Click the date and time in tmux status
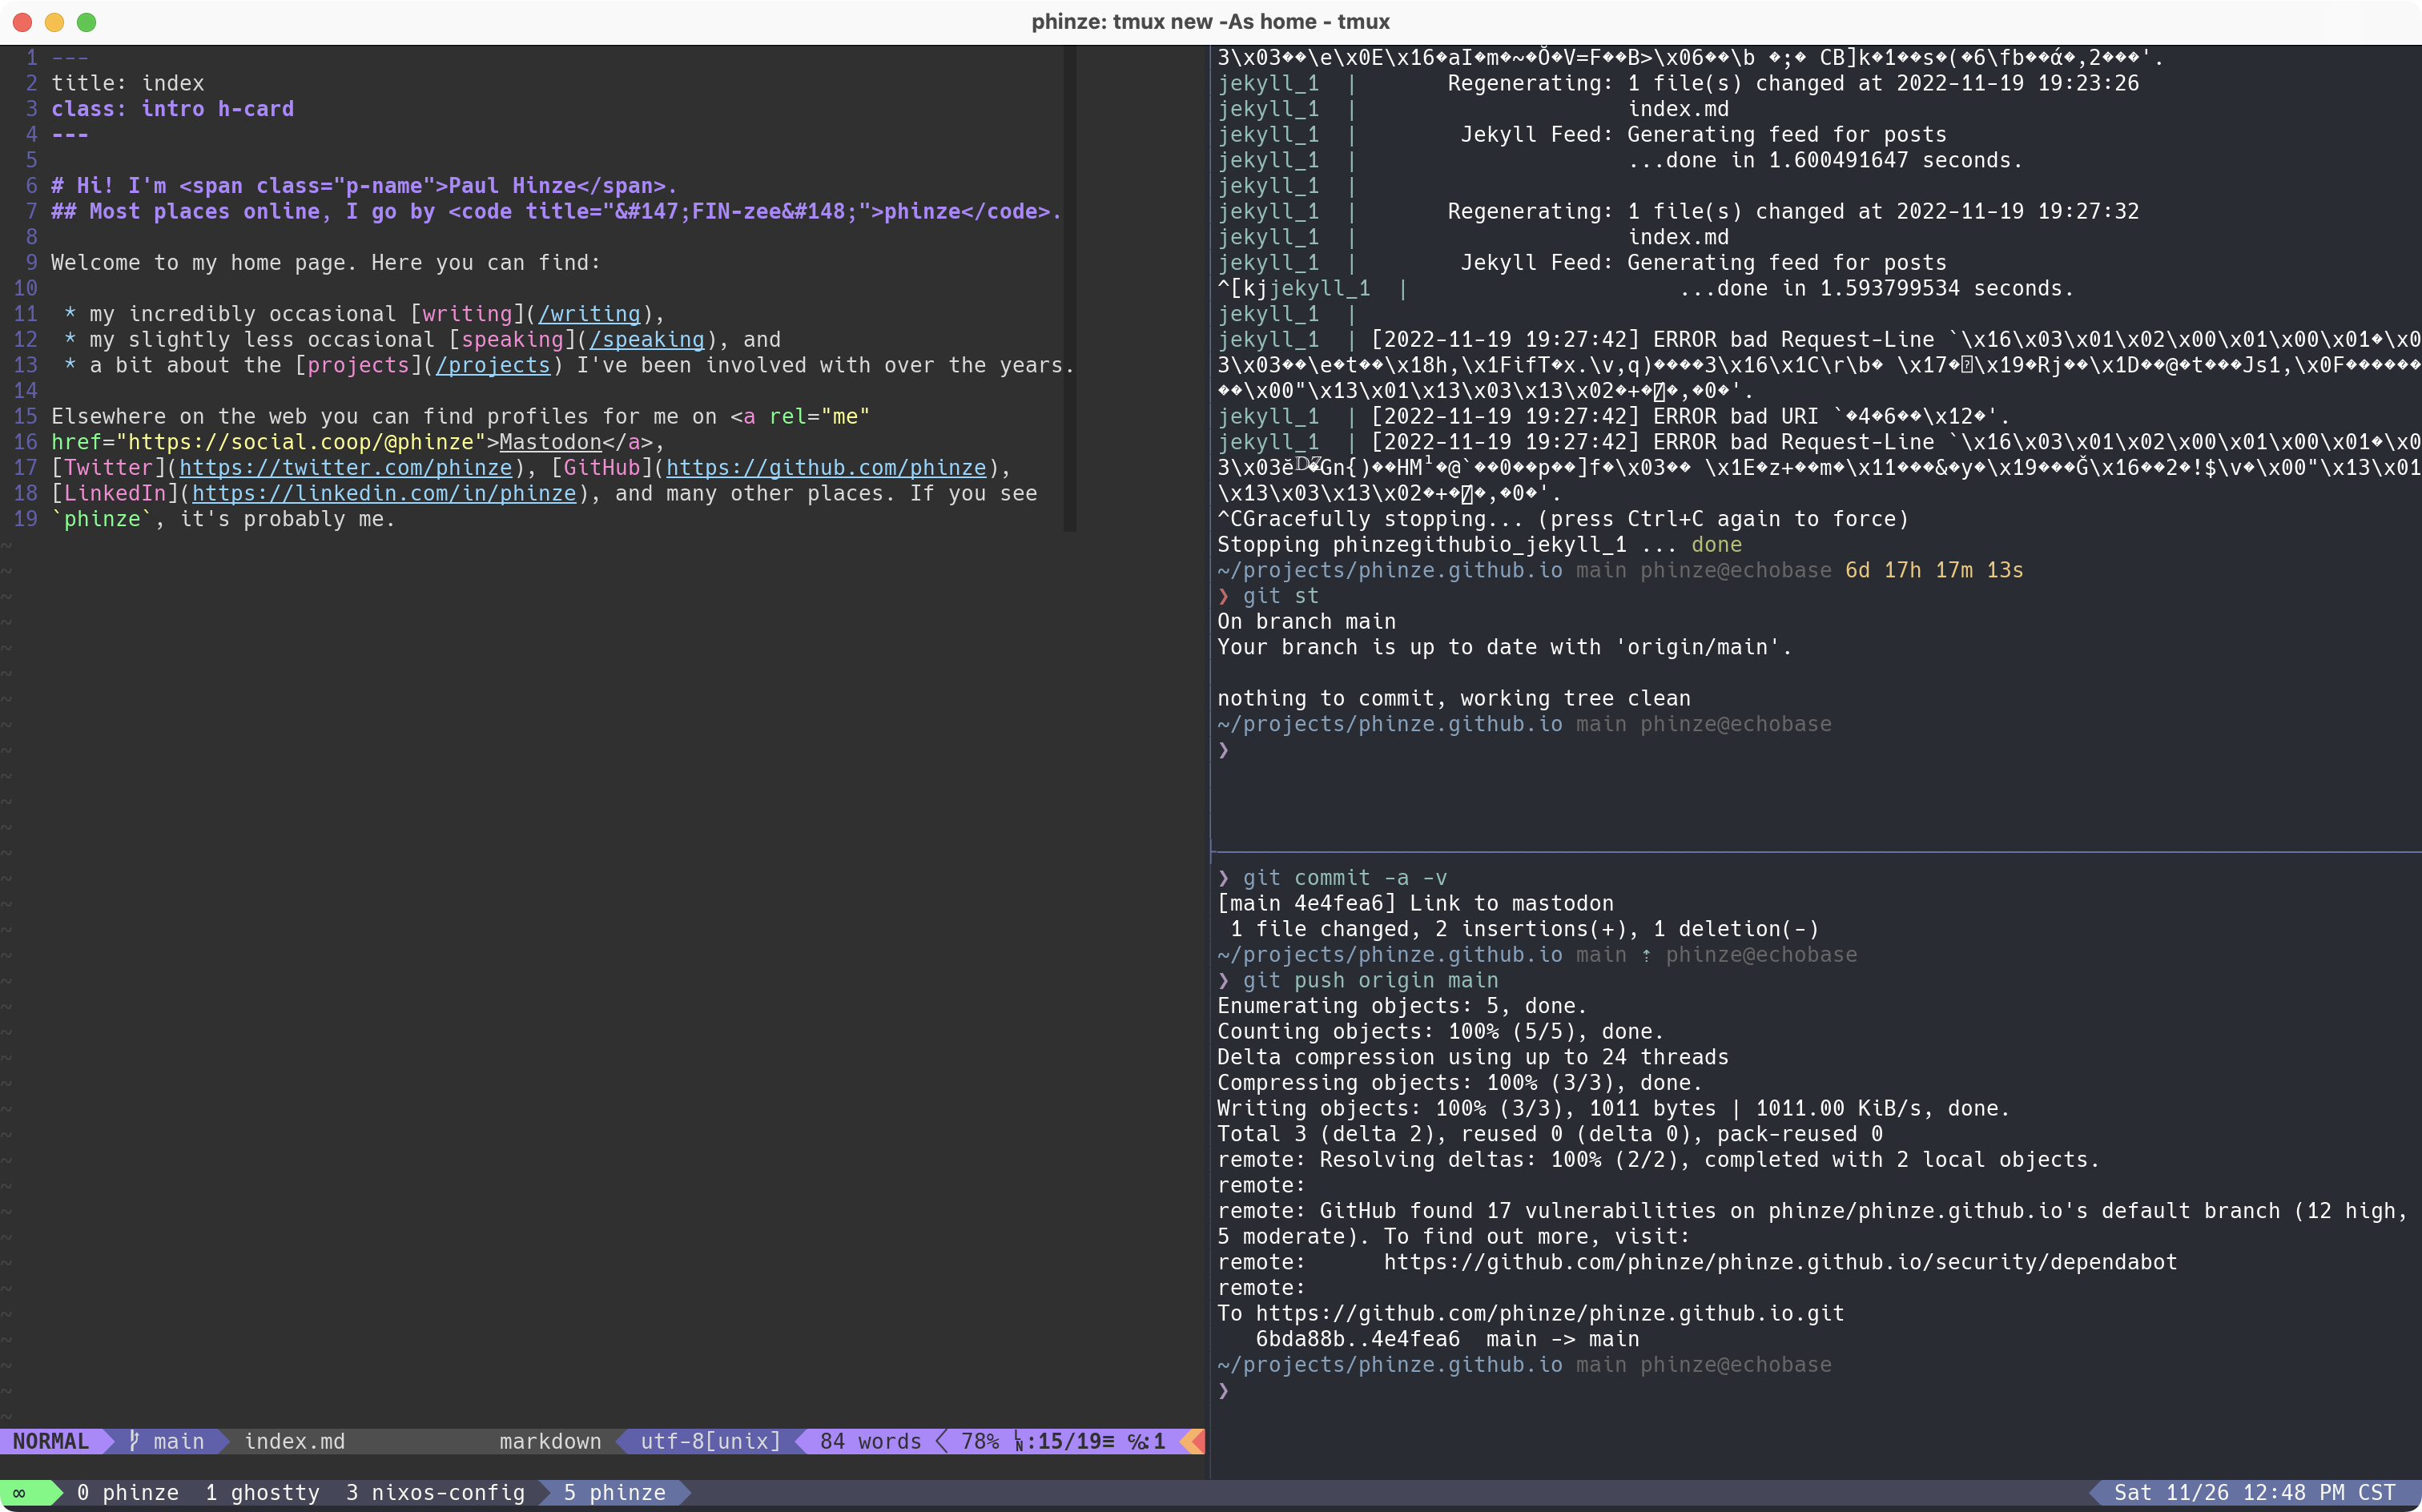Viewport: 2422px width, 1512px height. (x=2254, y=1493)
